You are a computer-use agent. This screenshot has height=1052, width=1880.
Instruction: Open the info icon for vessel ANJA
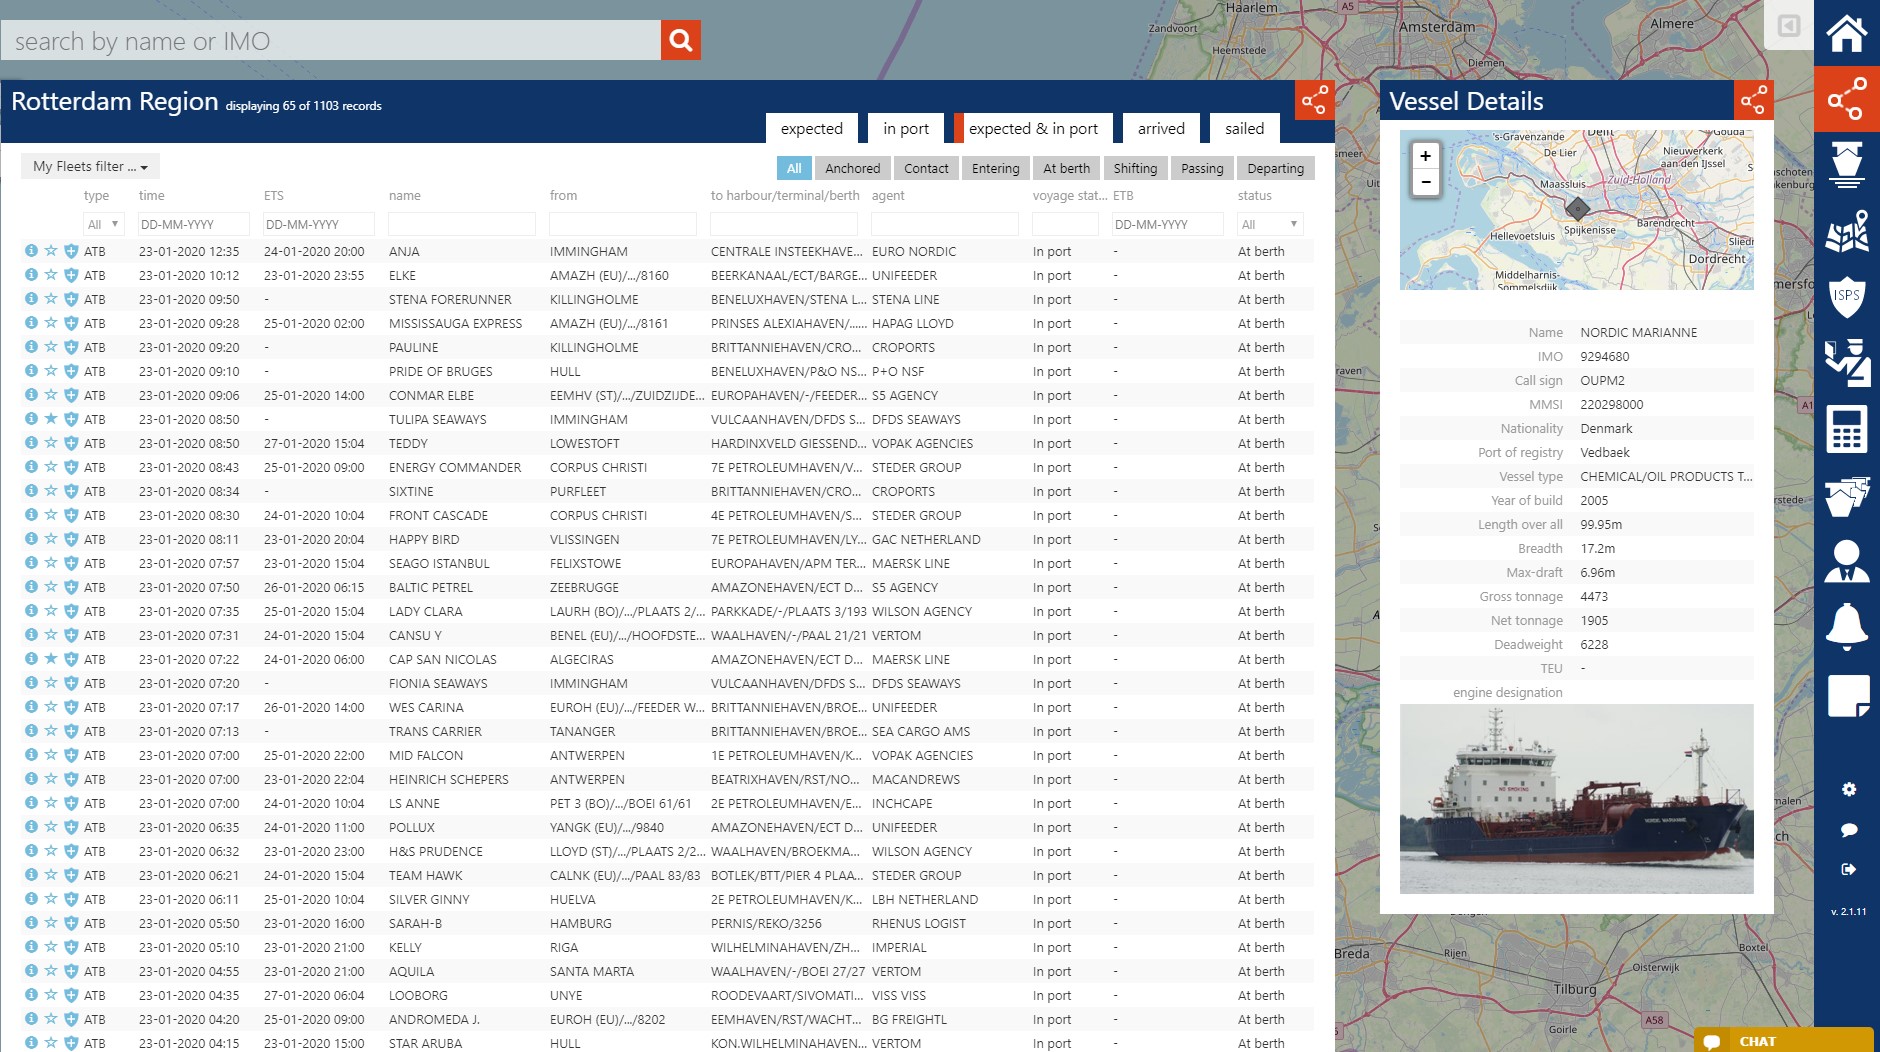coord(33,251)
